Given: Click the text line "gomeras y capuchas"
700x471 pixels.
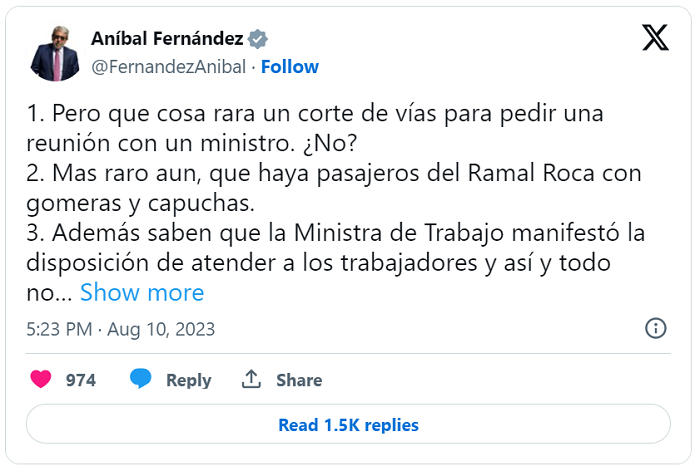Looking at the screenshot, I should coord(140,204).
